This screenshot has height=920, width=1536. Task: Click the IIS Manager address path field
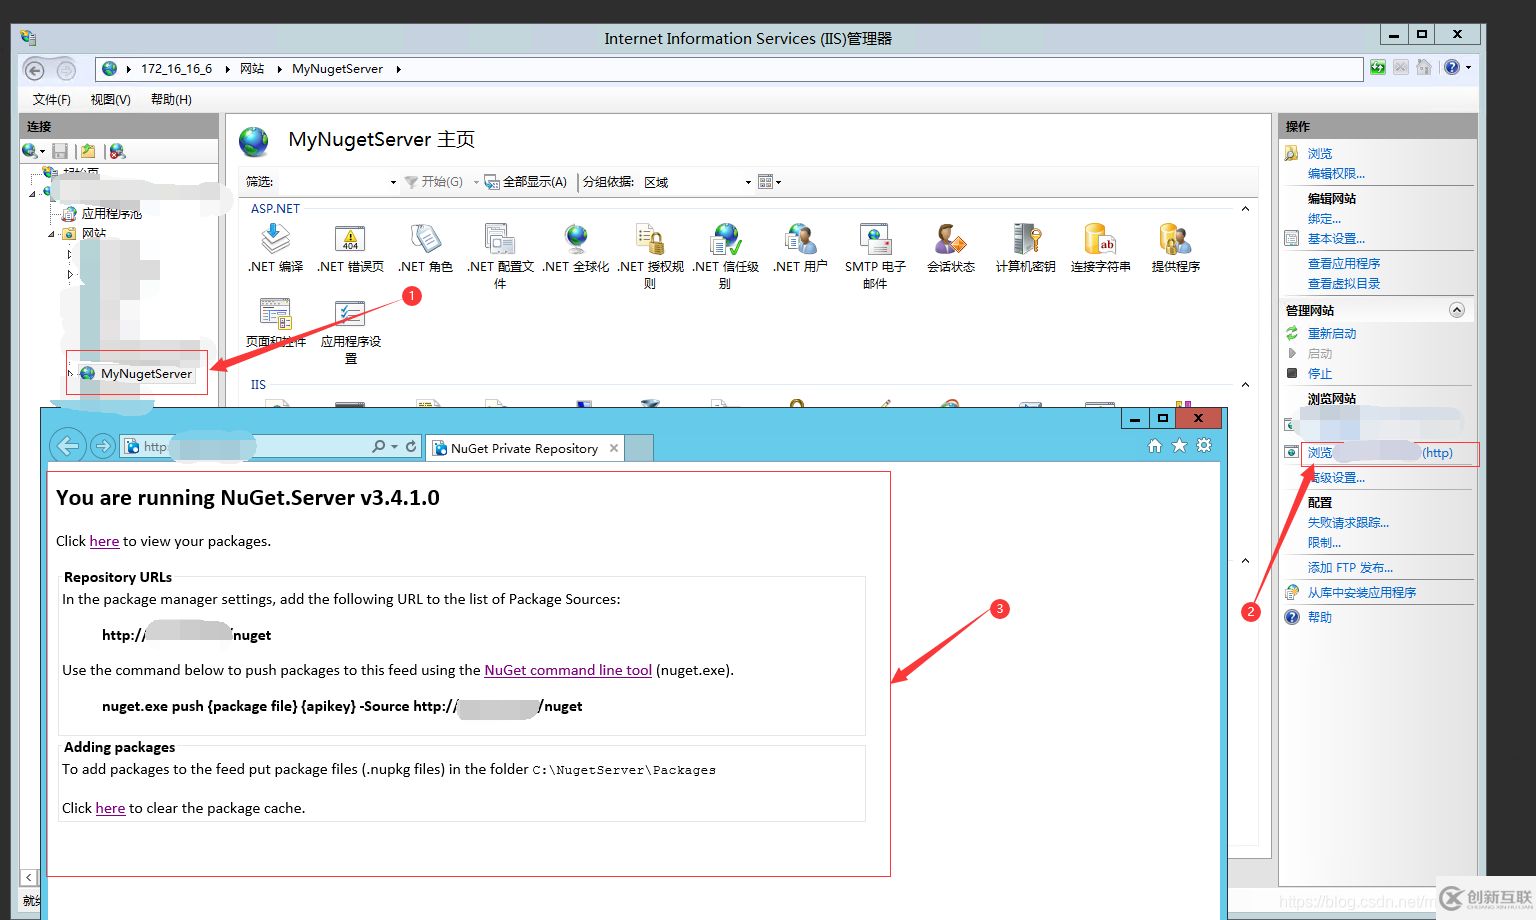[x=730, y=69]
